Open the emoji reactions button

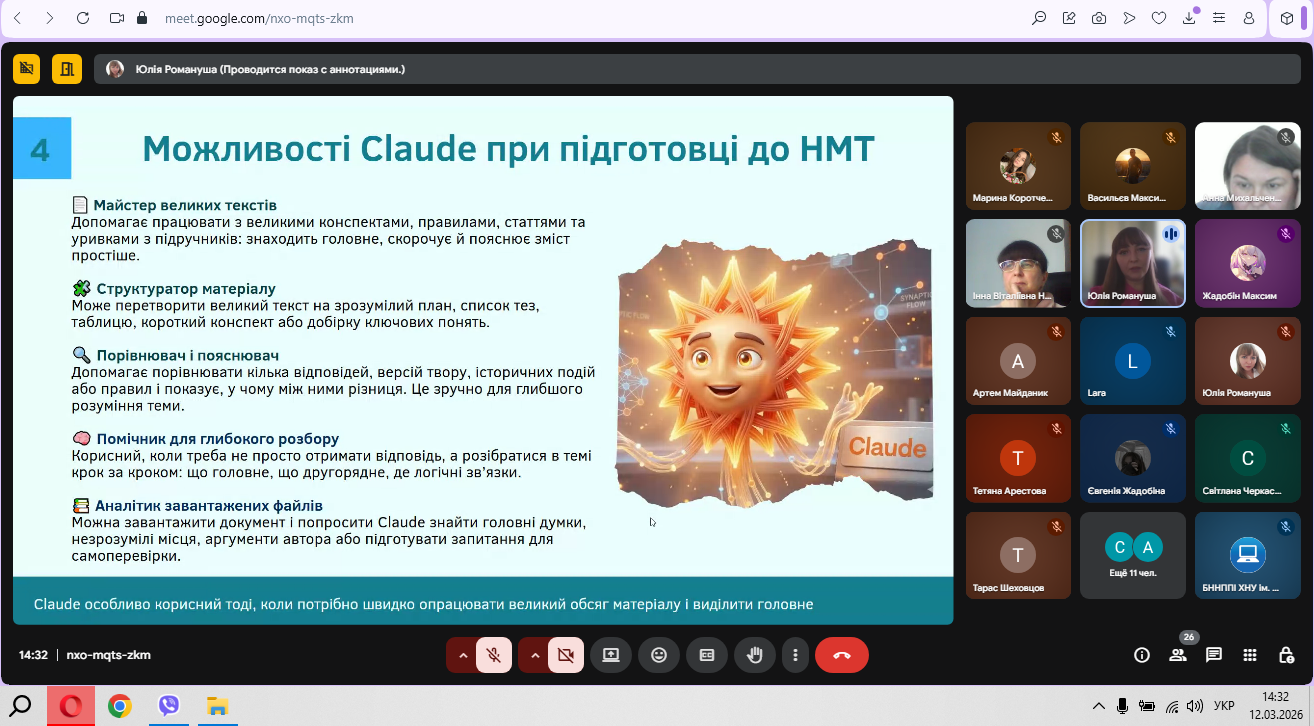pos(659,655)
